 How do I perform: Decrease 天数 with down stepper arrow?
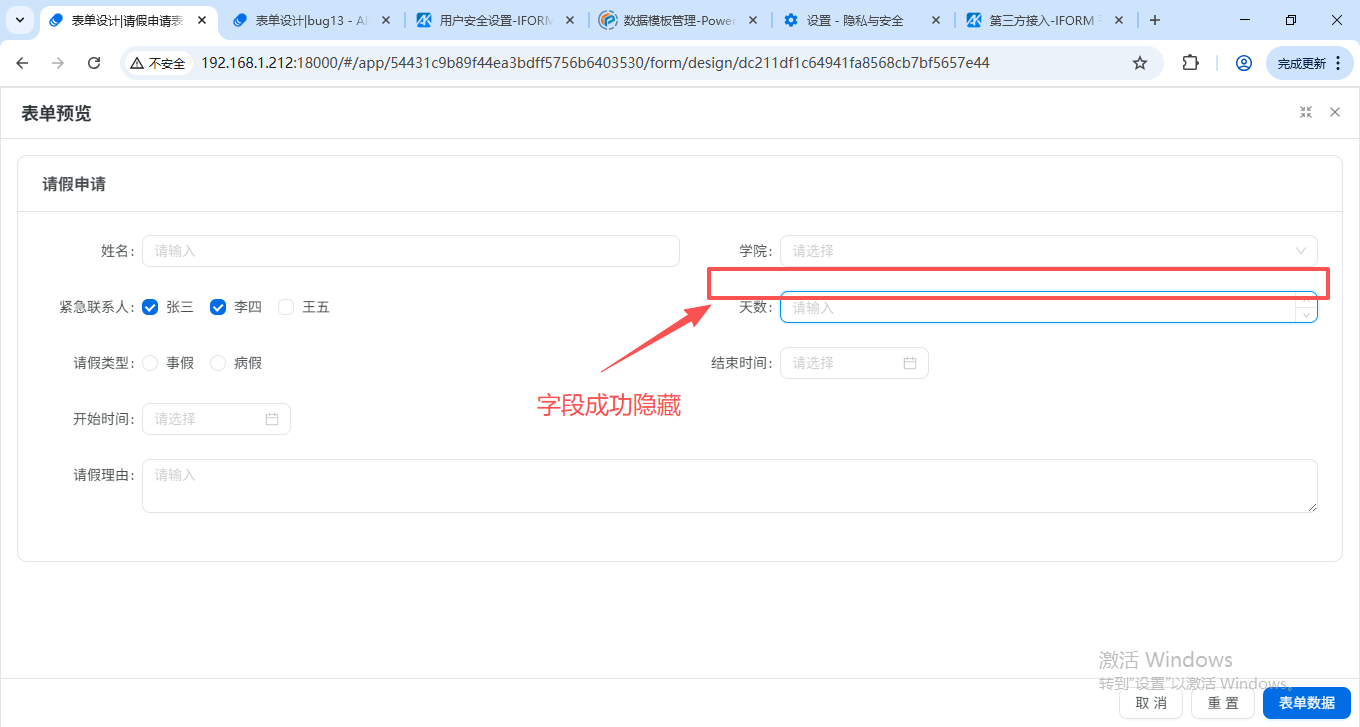pos(1306,315)
